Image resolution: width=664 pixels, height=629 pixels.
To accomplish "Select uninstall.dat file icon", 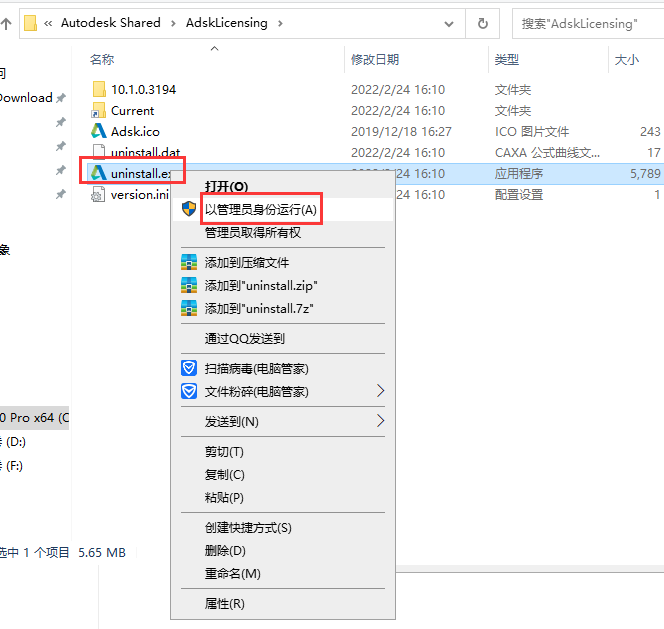I will pyautogui.click(x=99, y=151).
